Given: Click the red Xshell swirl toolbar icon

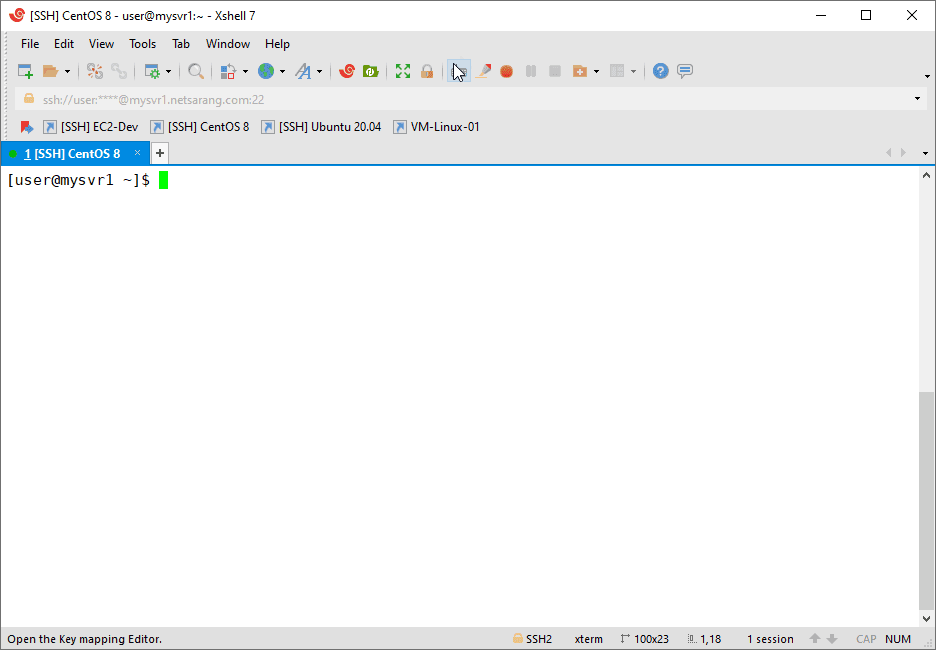Looking at the screenshot, I should tap(347, 72).
